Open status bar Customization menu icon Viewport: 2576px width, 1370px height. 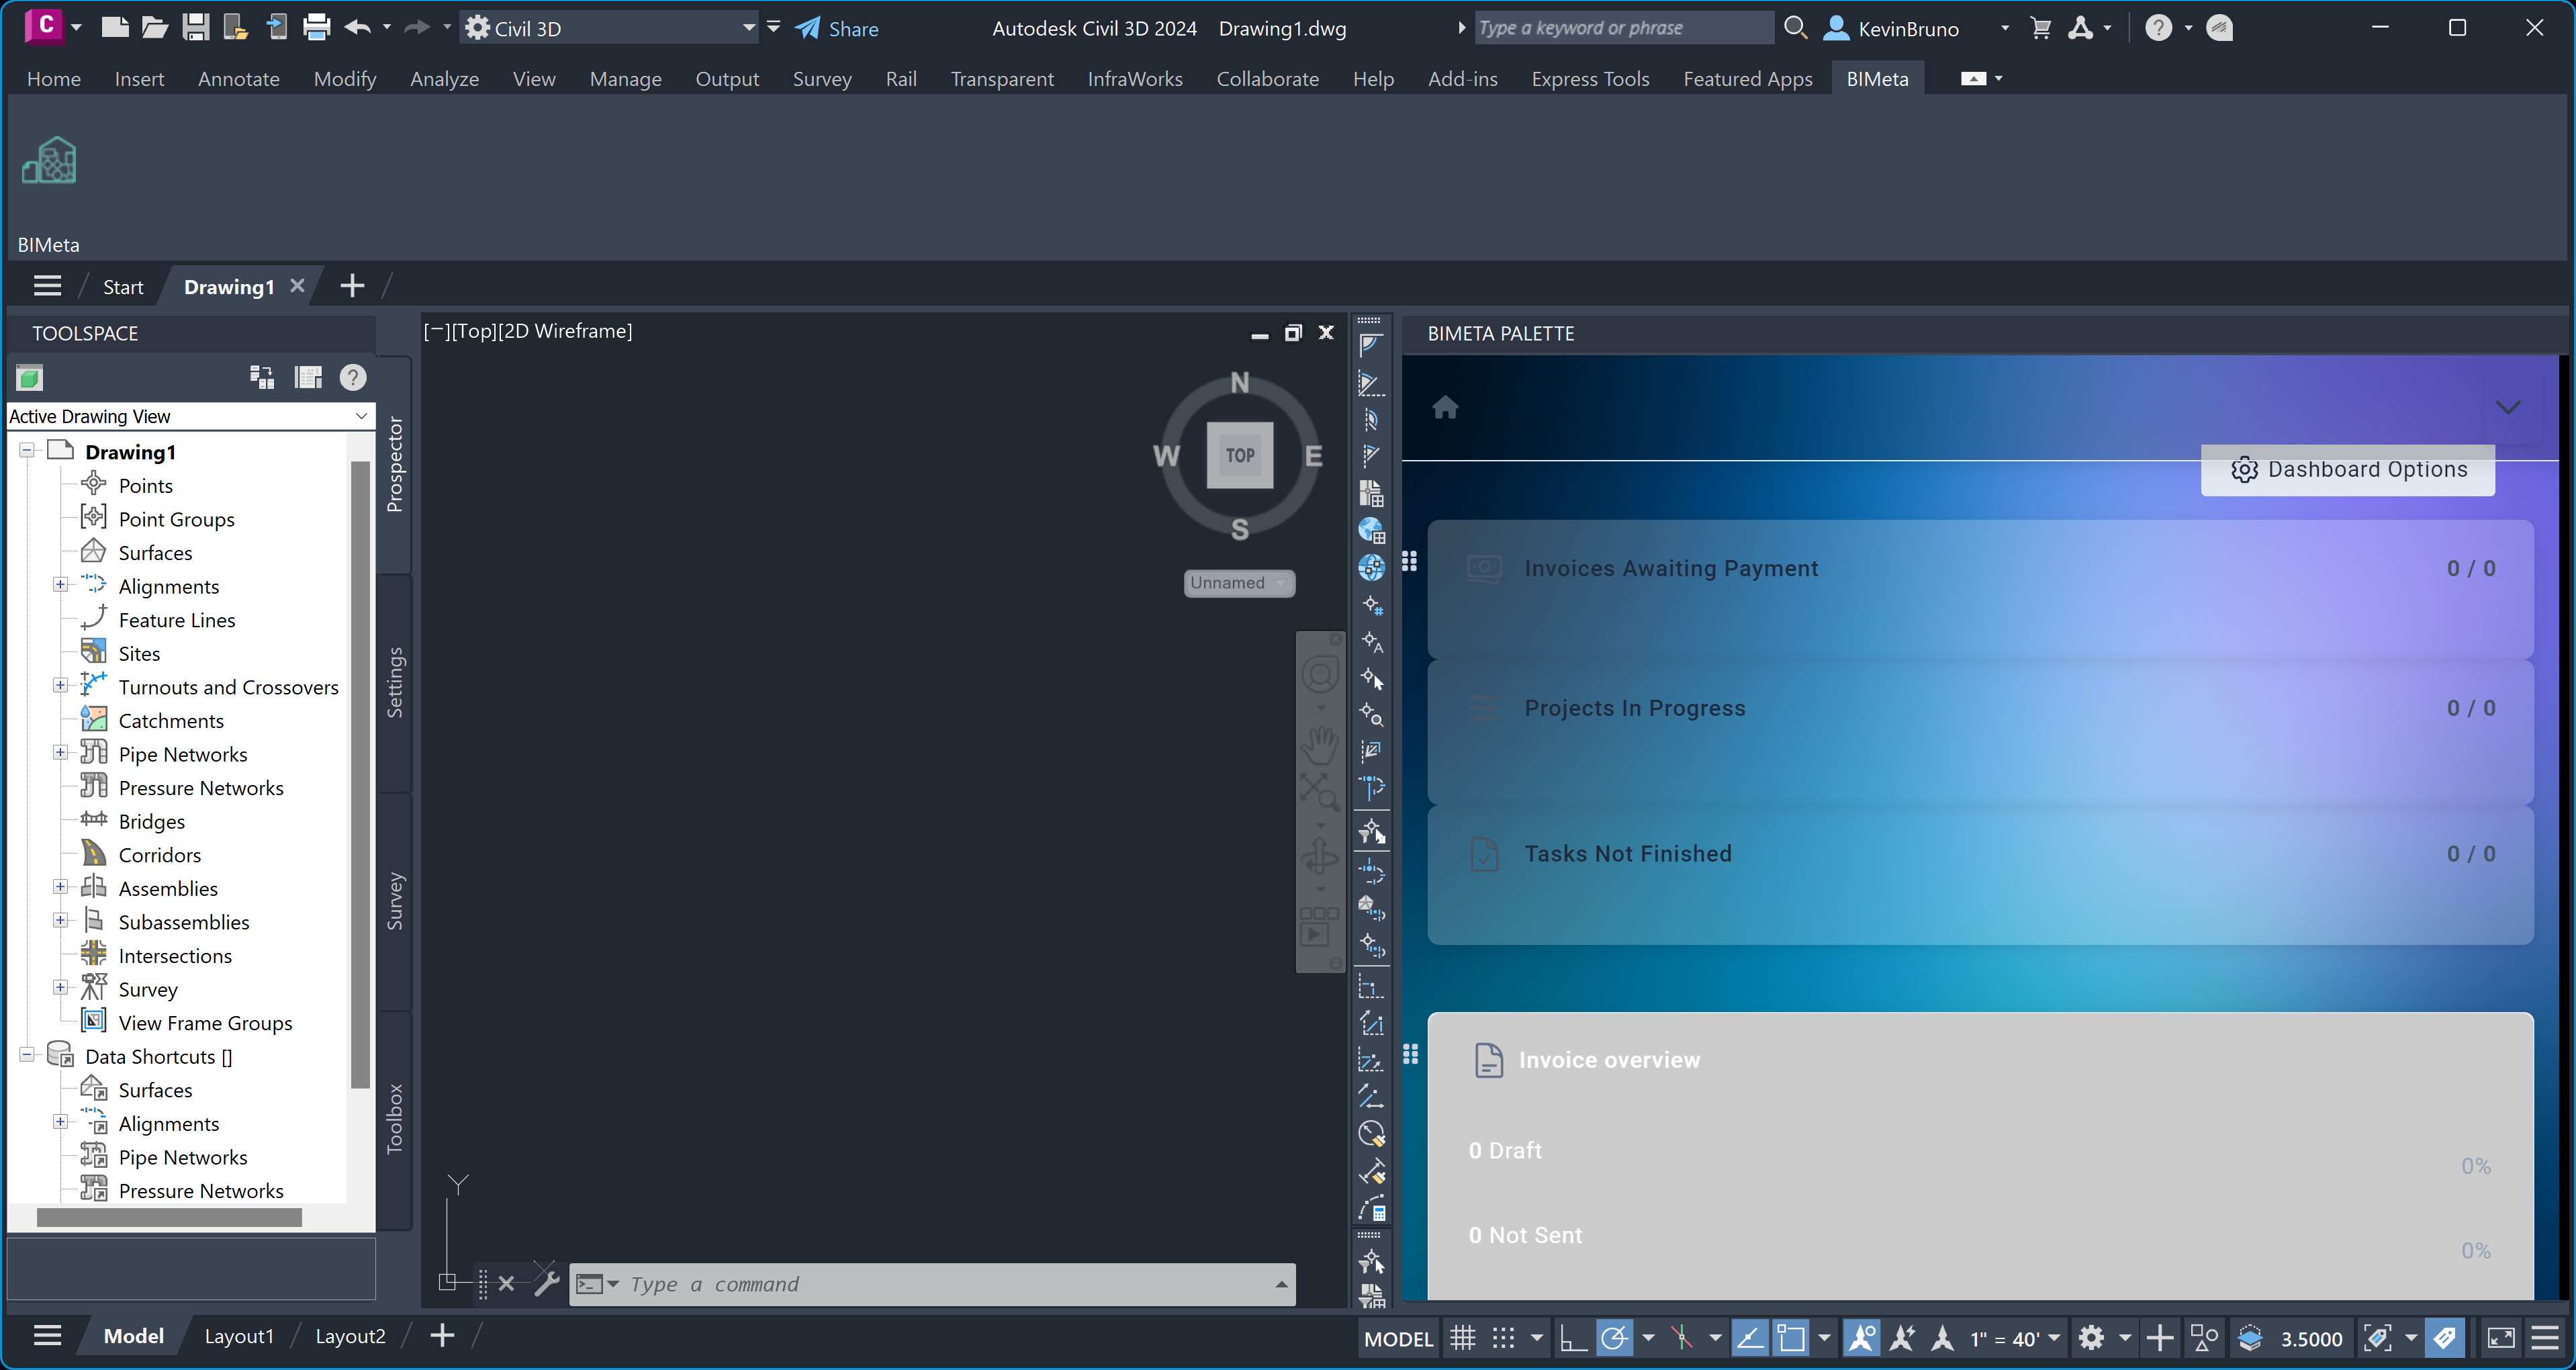pyautogui.click(x=2545, y=1338)
